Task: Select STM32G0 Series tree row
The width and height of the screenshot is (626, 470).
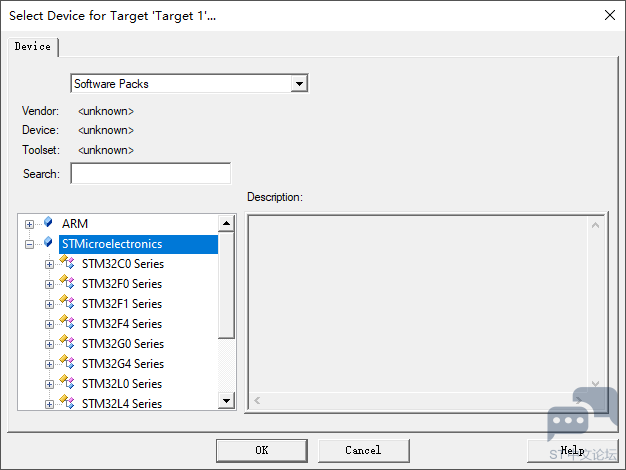Action: pos(123,344)
